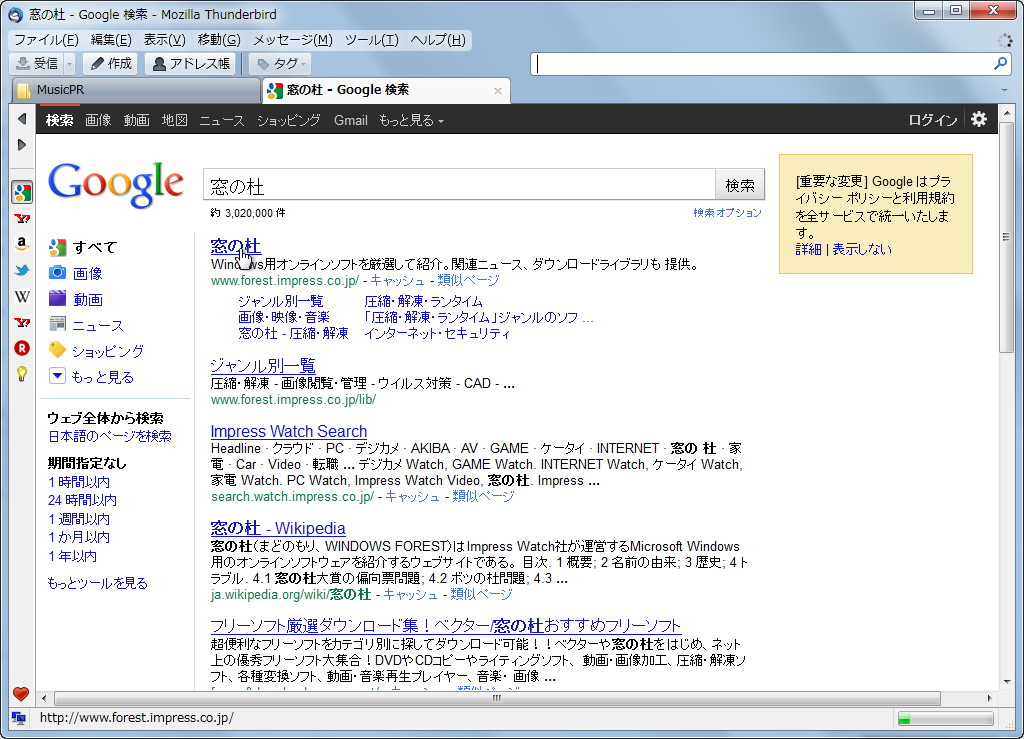Viewport: 1024px width, 739px height.
Task: Select the 1 週間以内 time filter
Action: (79, 519)
